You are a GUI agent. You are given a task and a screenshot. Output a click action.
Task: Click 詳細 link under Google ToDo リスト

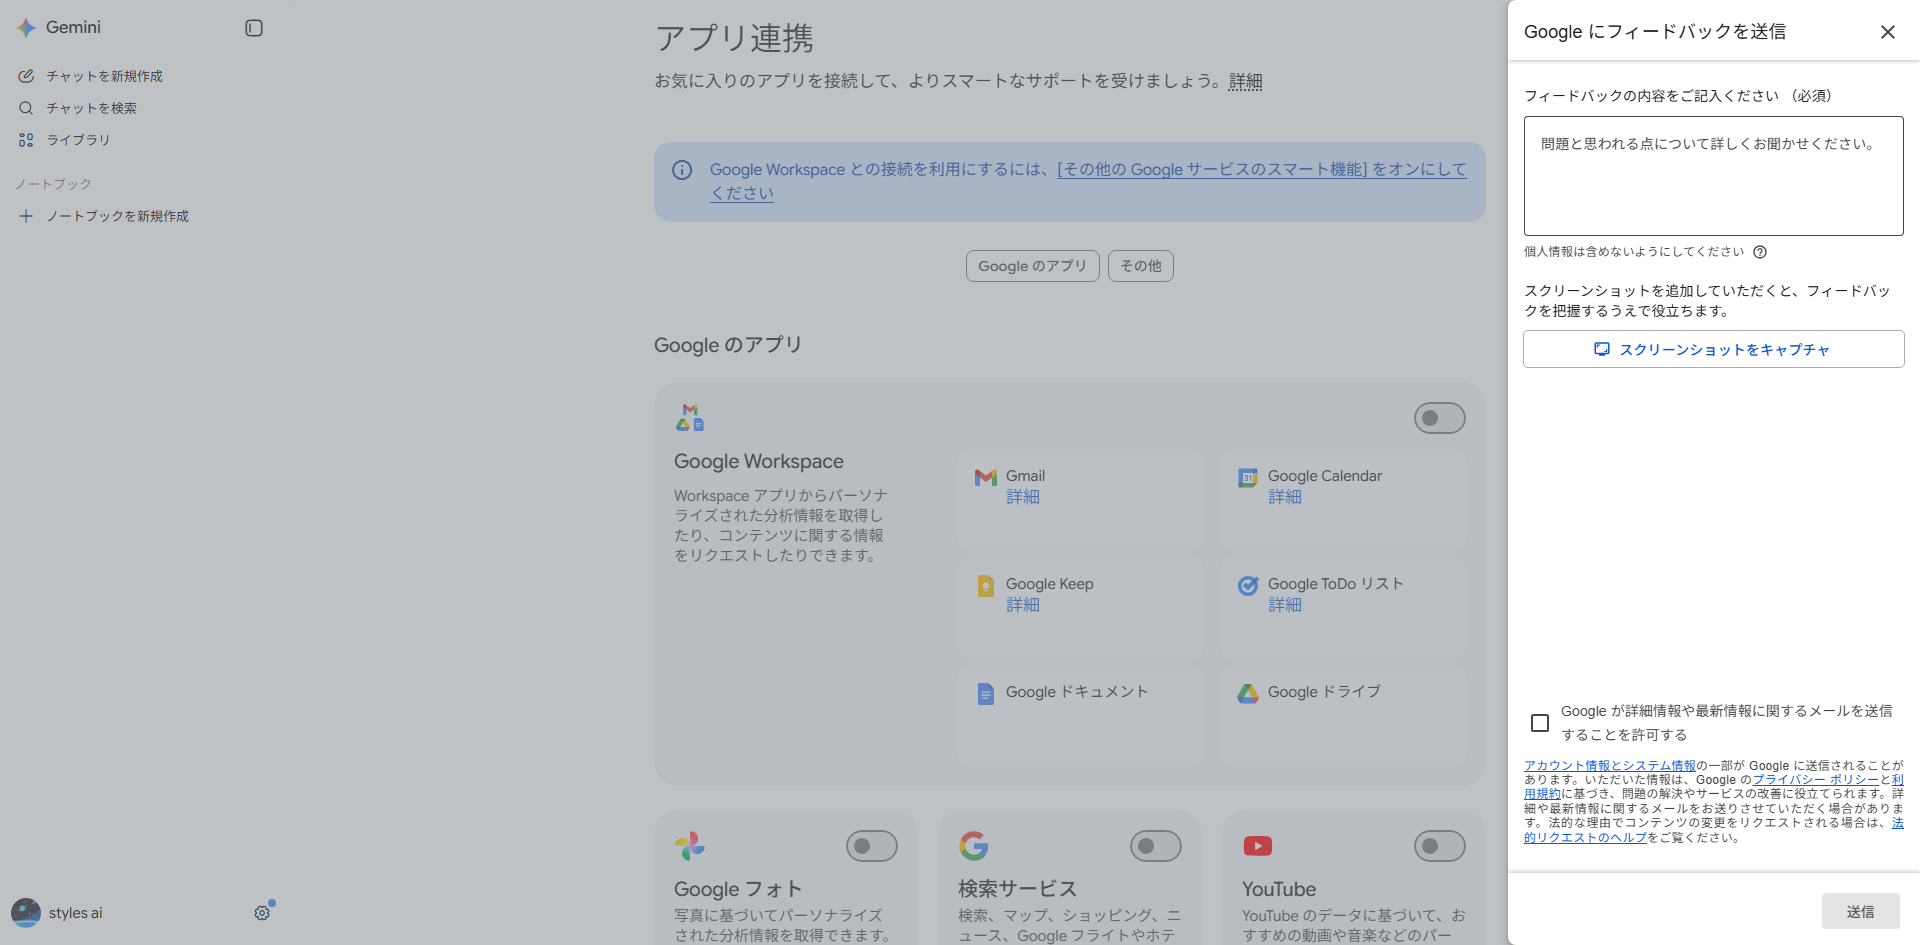[x=1285, y=605]
